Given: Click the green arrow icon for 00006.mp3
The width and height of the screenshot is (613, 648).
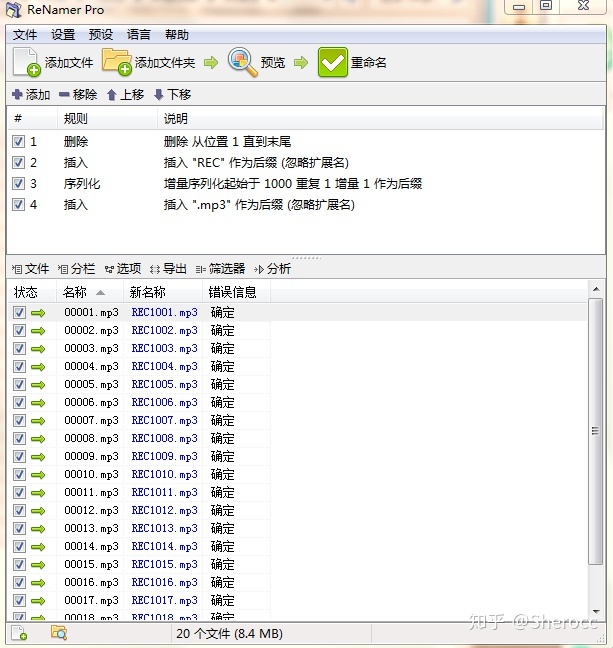Looking at the screenshot, I should tap(38, 403).
